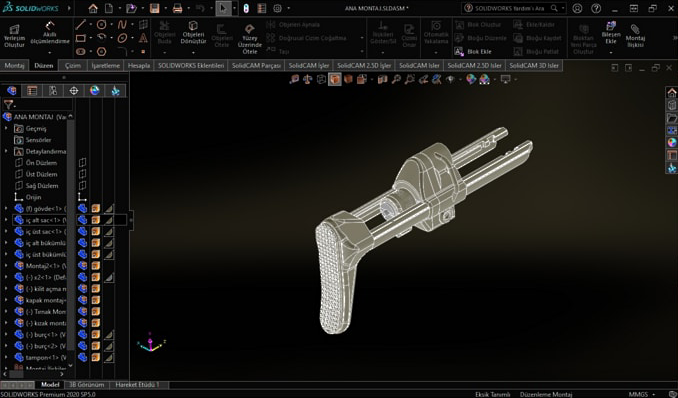Open the Bileşen Ekle dropdown arrow
678x398 pixels.
pos(611,52)
